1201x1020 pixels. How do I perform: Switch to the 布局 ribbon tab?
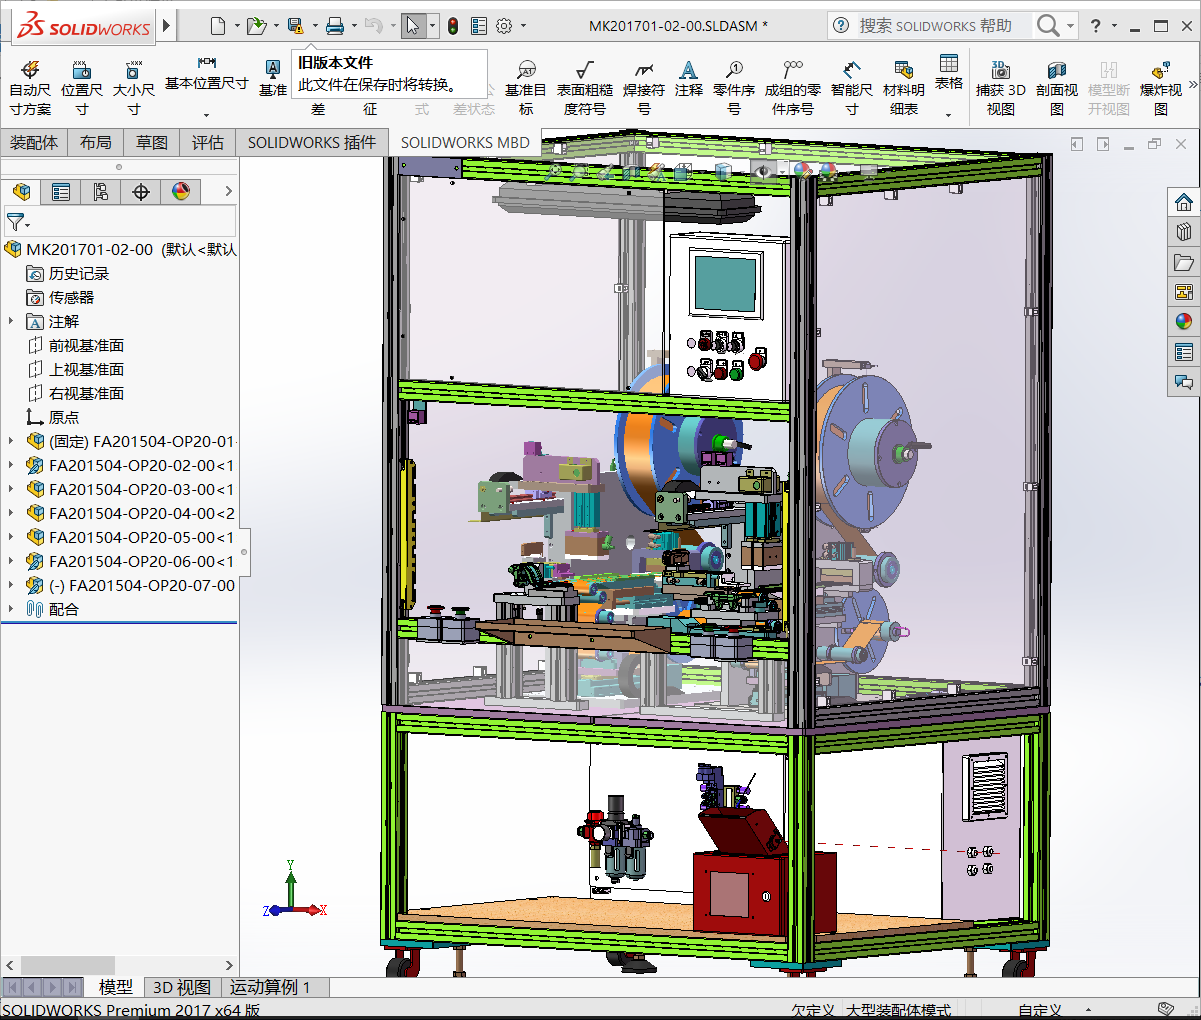[96, 143]
